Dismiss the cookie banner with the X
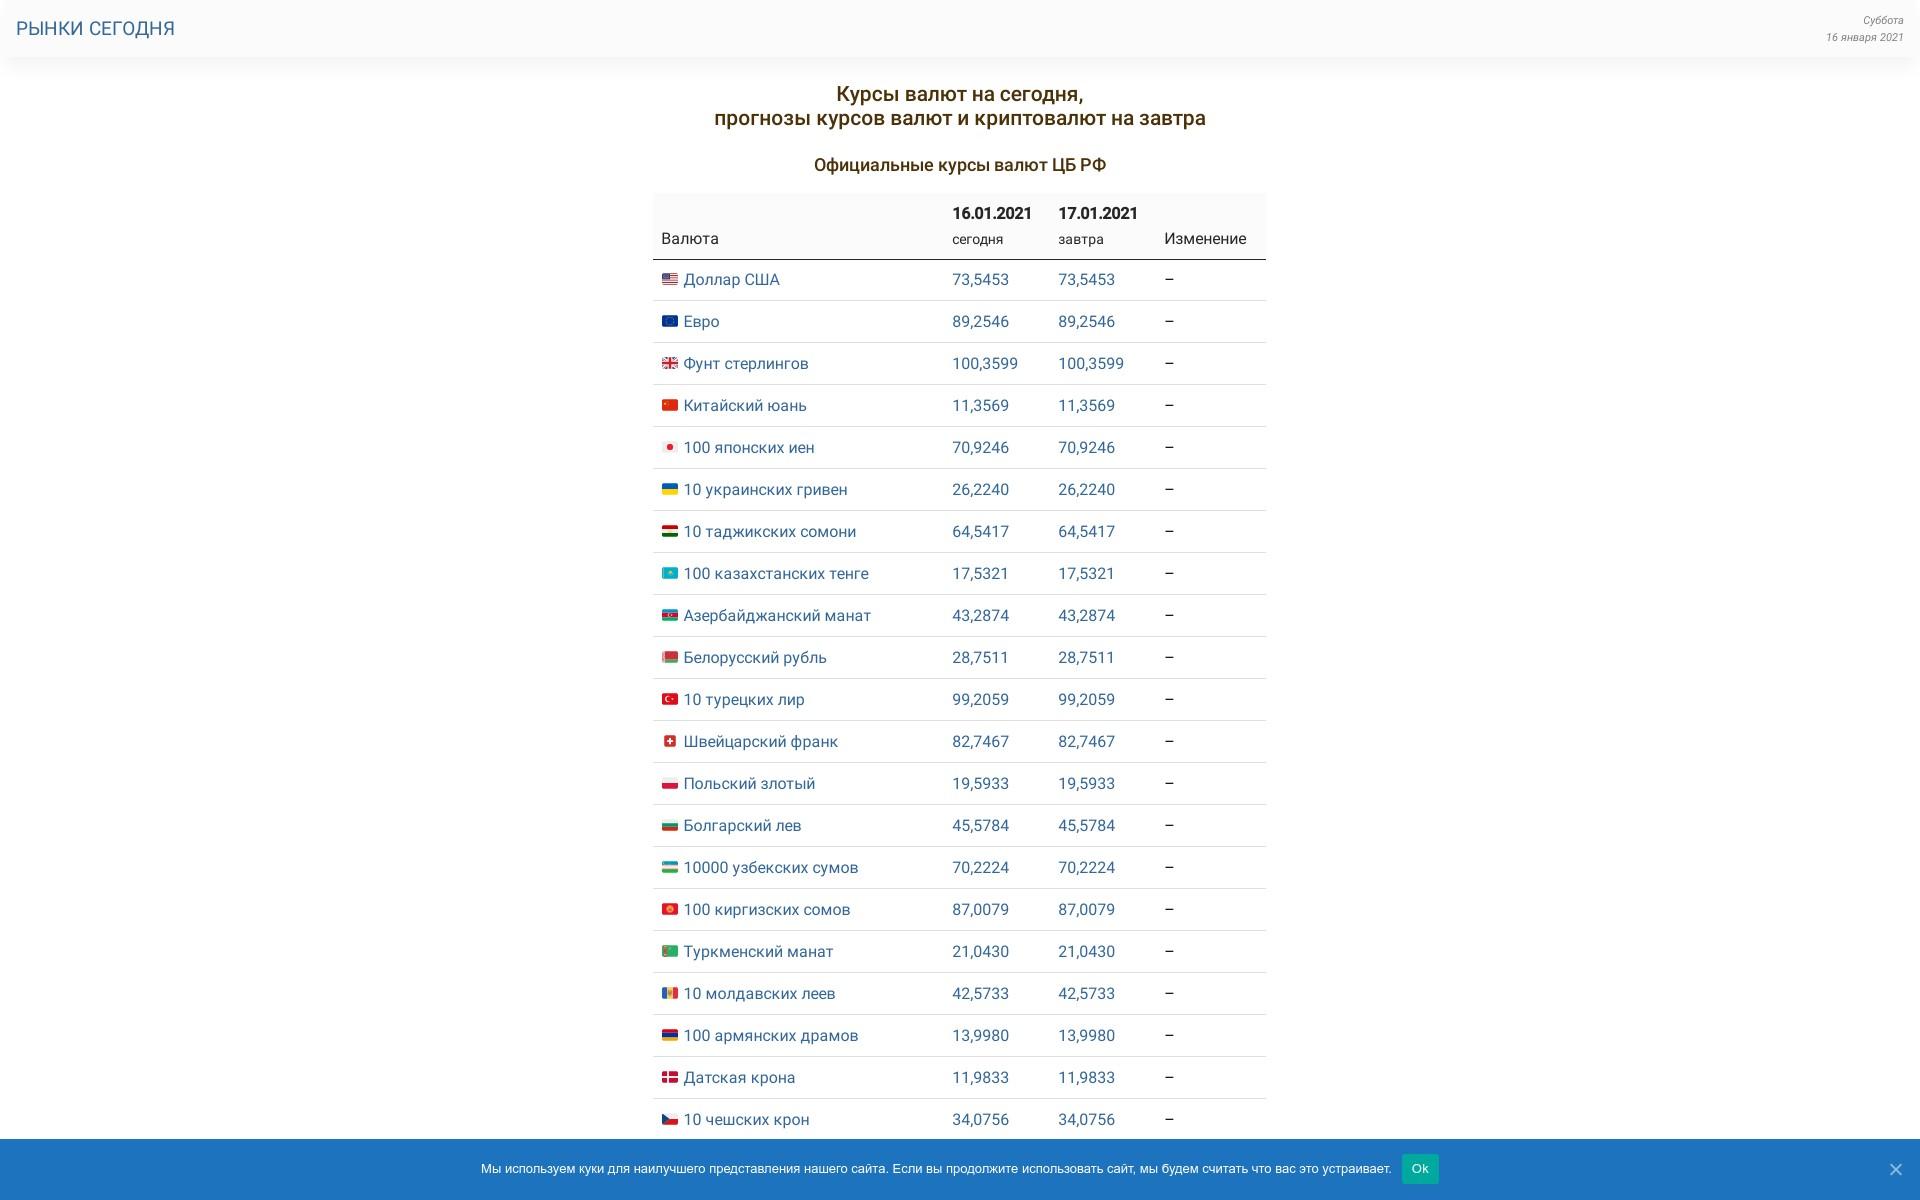Viewport: 1920px width, 1200px height. [x=1895, y=1169]
